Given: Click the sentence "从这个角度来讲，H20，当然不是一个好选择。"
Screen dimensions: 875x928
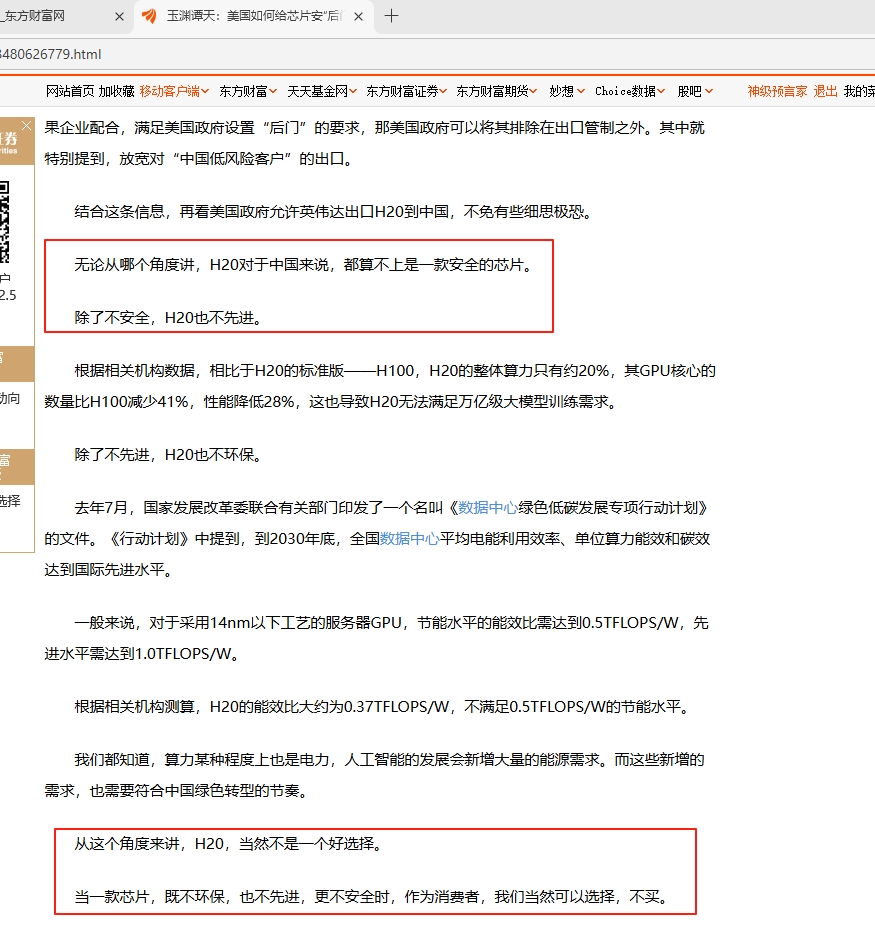Looking at the screenshot, I should pos(229,843).
